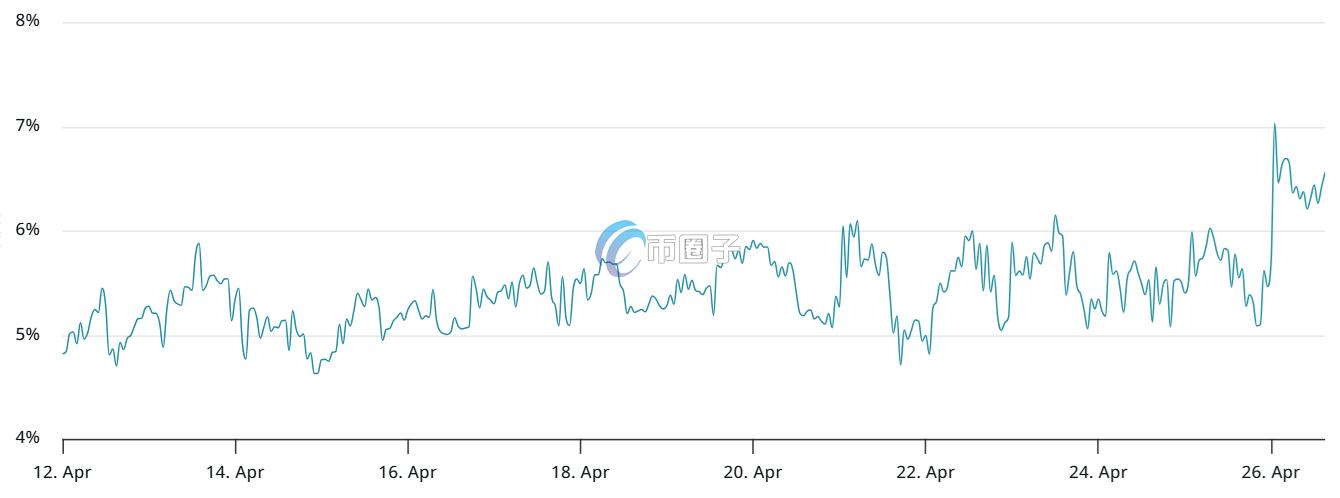Click the 8% y-axis label
Image resolution: width=1340 pixels, height=498 pixels.
pyautogui.click(x=27, y=21)
